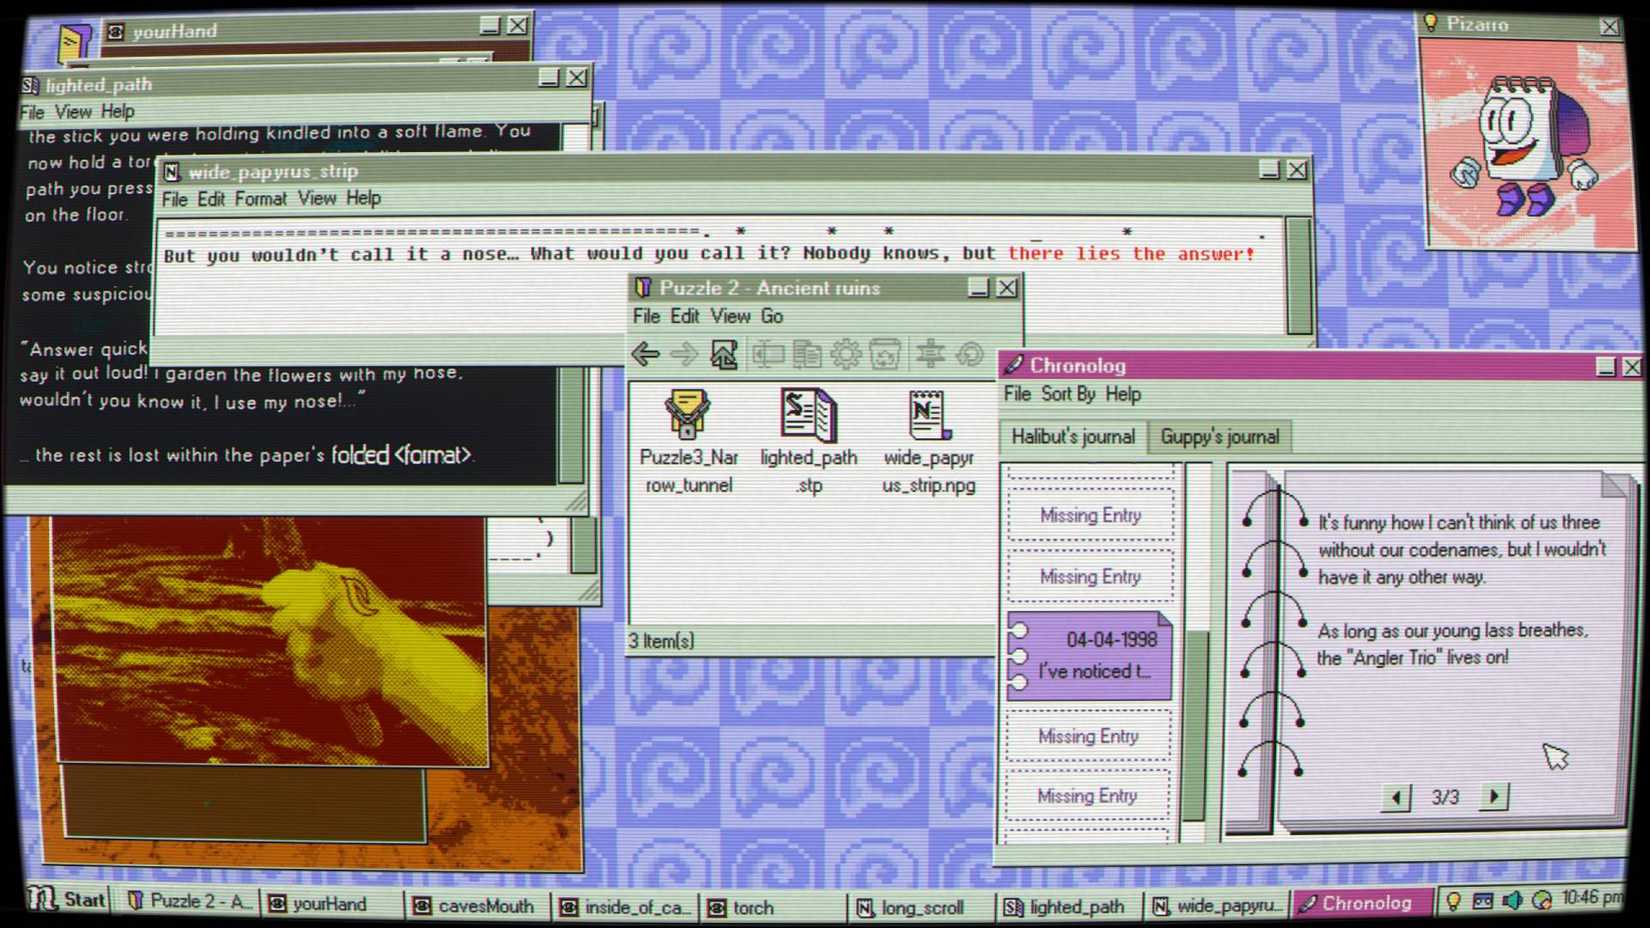This screenshot has height=928, width=1650.
Task: Open inside_of_ca.. from the taskbar
Action: tap(626, 907)
